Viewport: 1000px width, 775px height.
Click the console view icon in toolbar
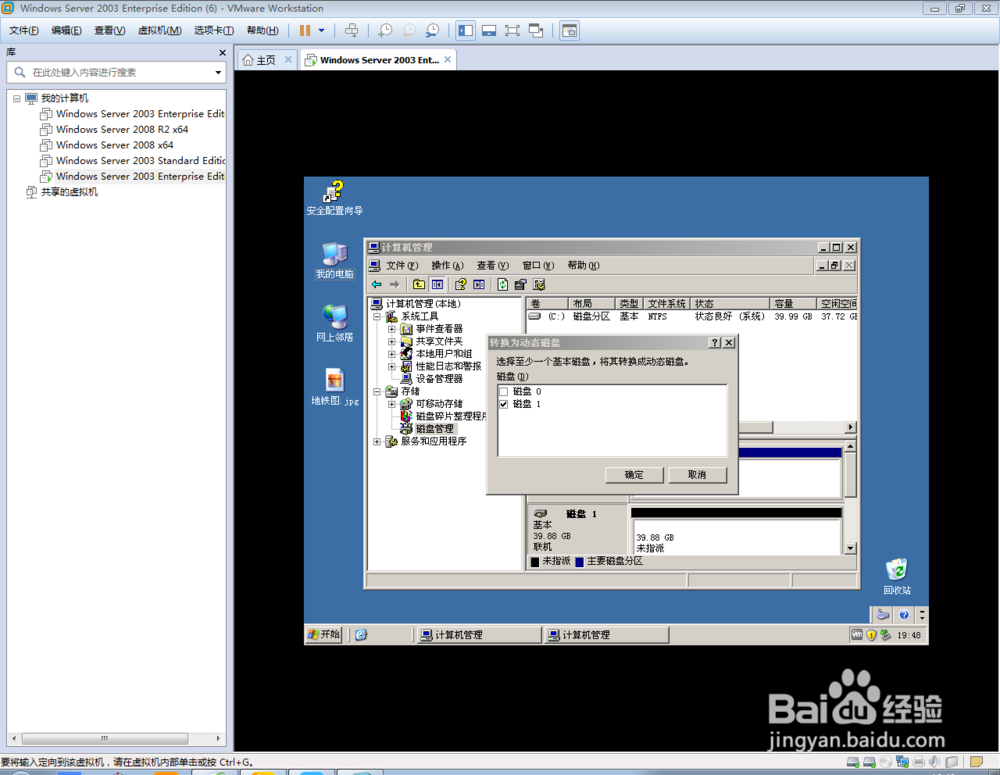tap(570, 31)
